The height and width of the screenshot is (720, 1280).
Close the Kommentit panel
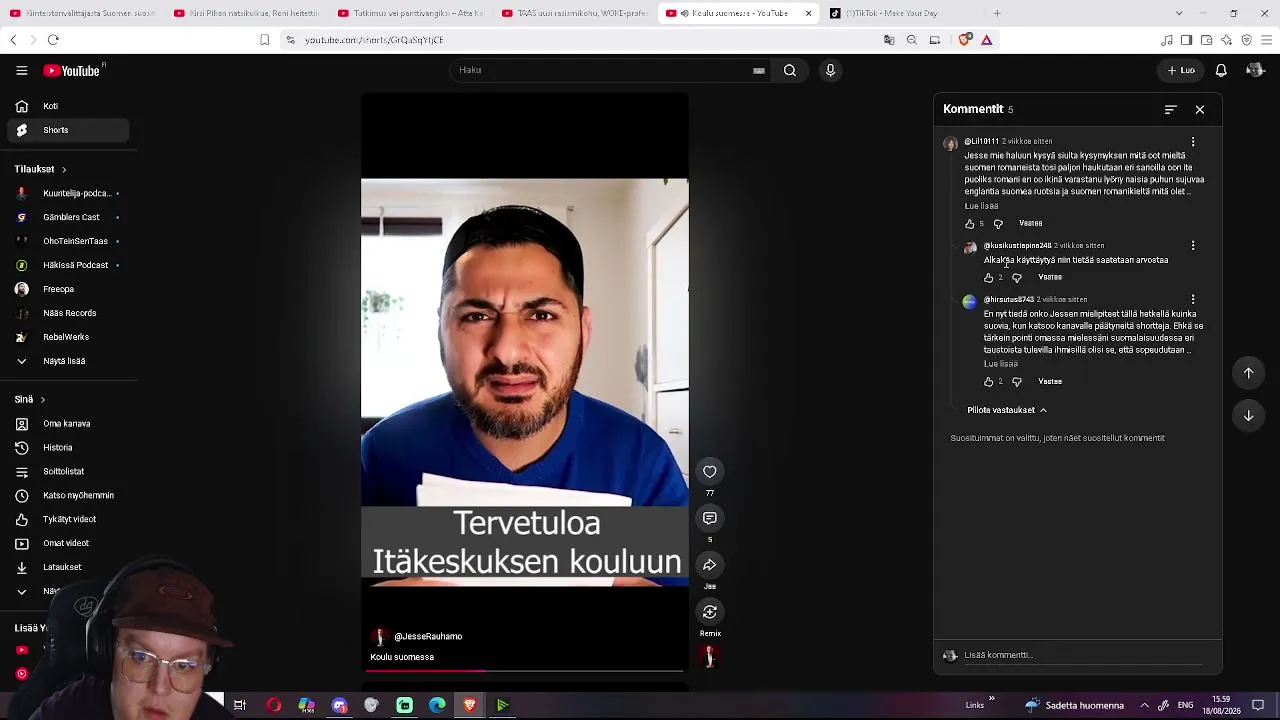1200,110
